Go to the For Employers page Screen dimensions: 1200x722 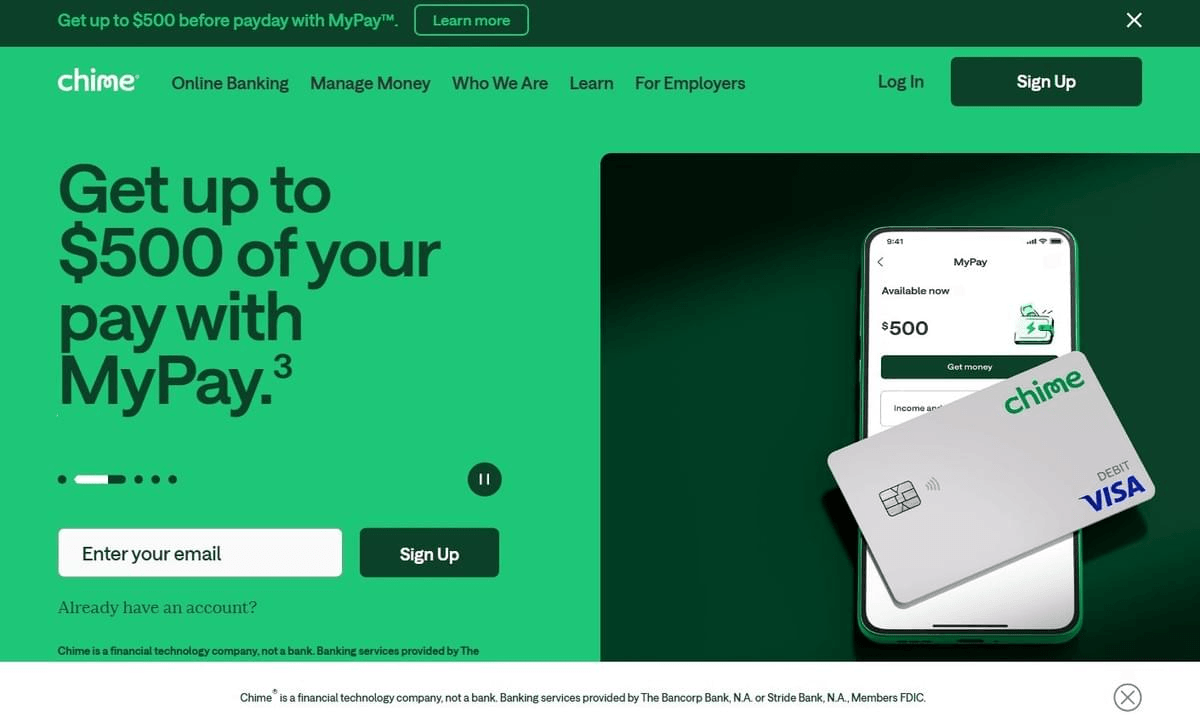[690, 83]
